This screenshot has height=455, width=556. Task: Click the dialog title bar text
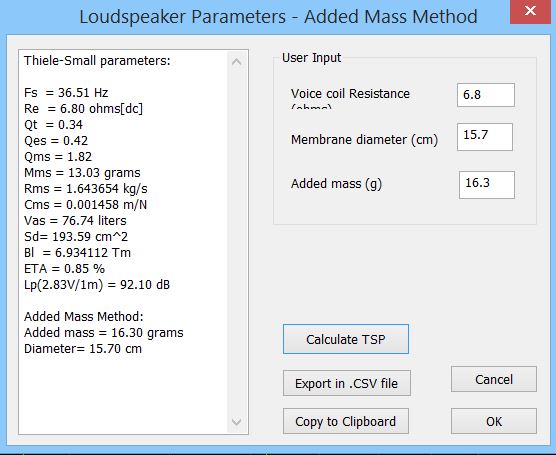coord(278,17)
